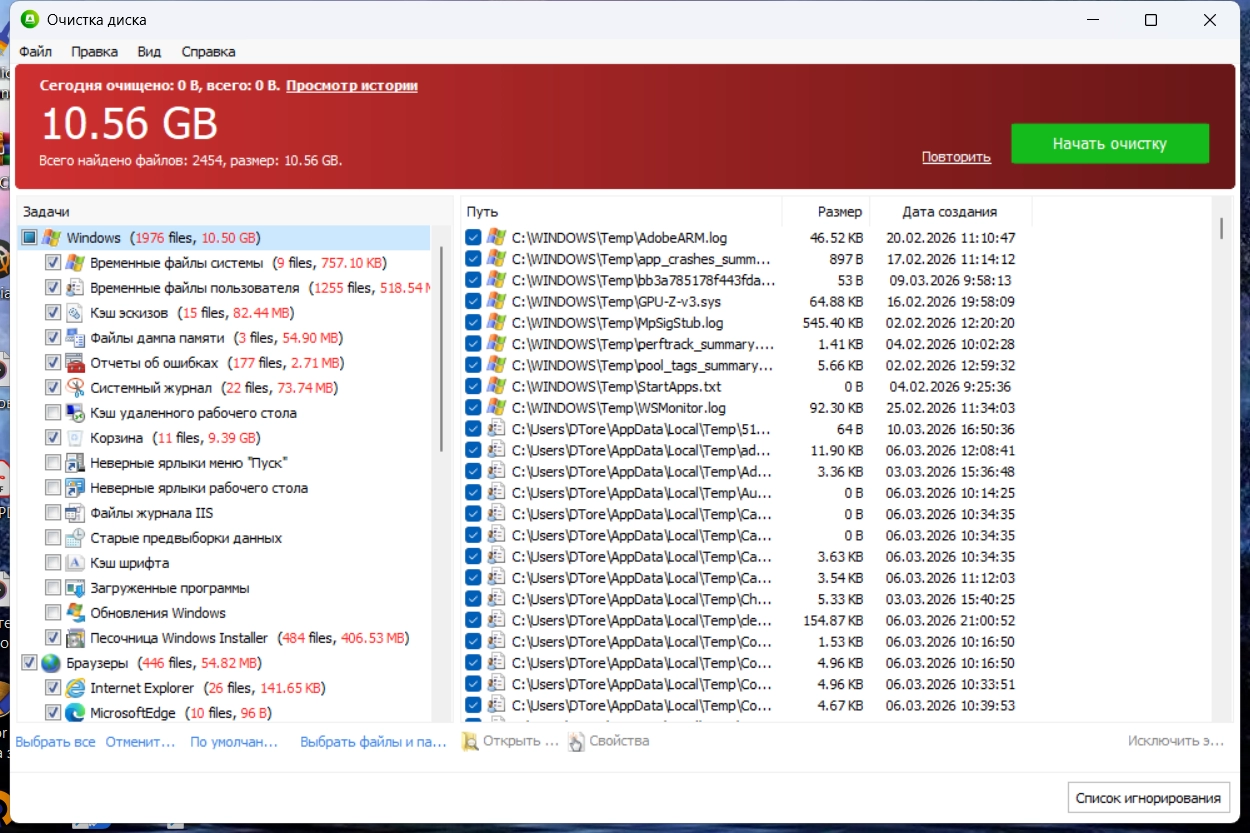Image resolution: width=1250 pixels, height=833 pixels.
Task: Click the Выбрать все link
Action: (x=56, y=742)
